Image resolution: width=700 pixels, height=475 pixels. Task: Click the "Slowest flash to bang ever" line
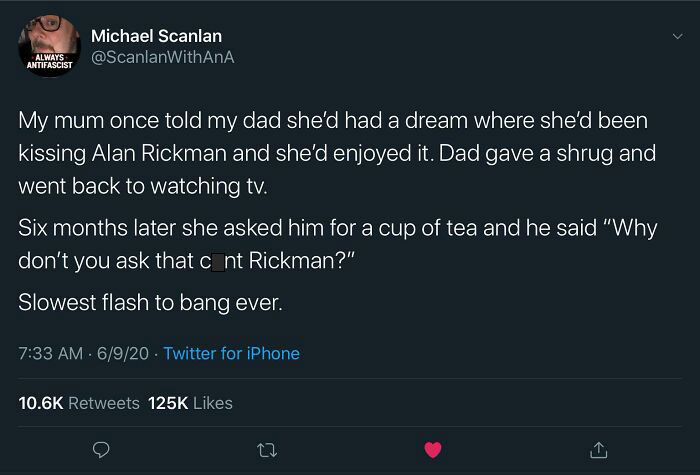click(x=150, y=303)
